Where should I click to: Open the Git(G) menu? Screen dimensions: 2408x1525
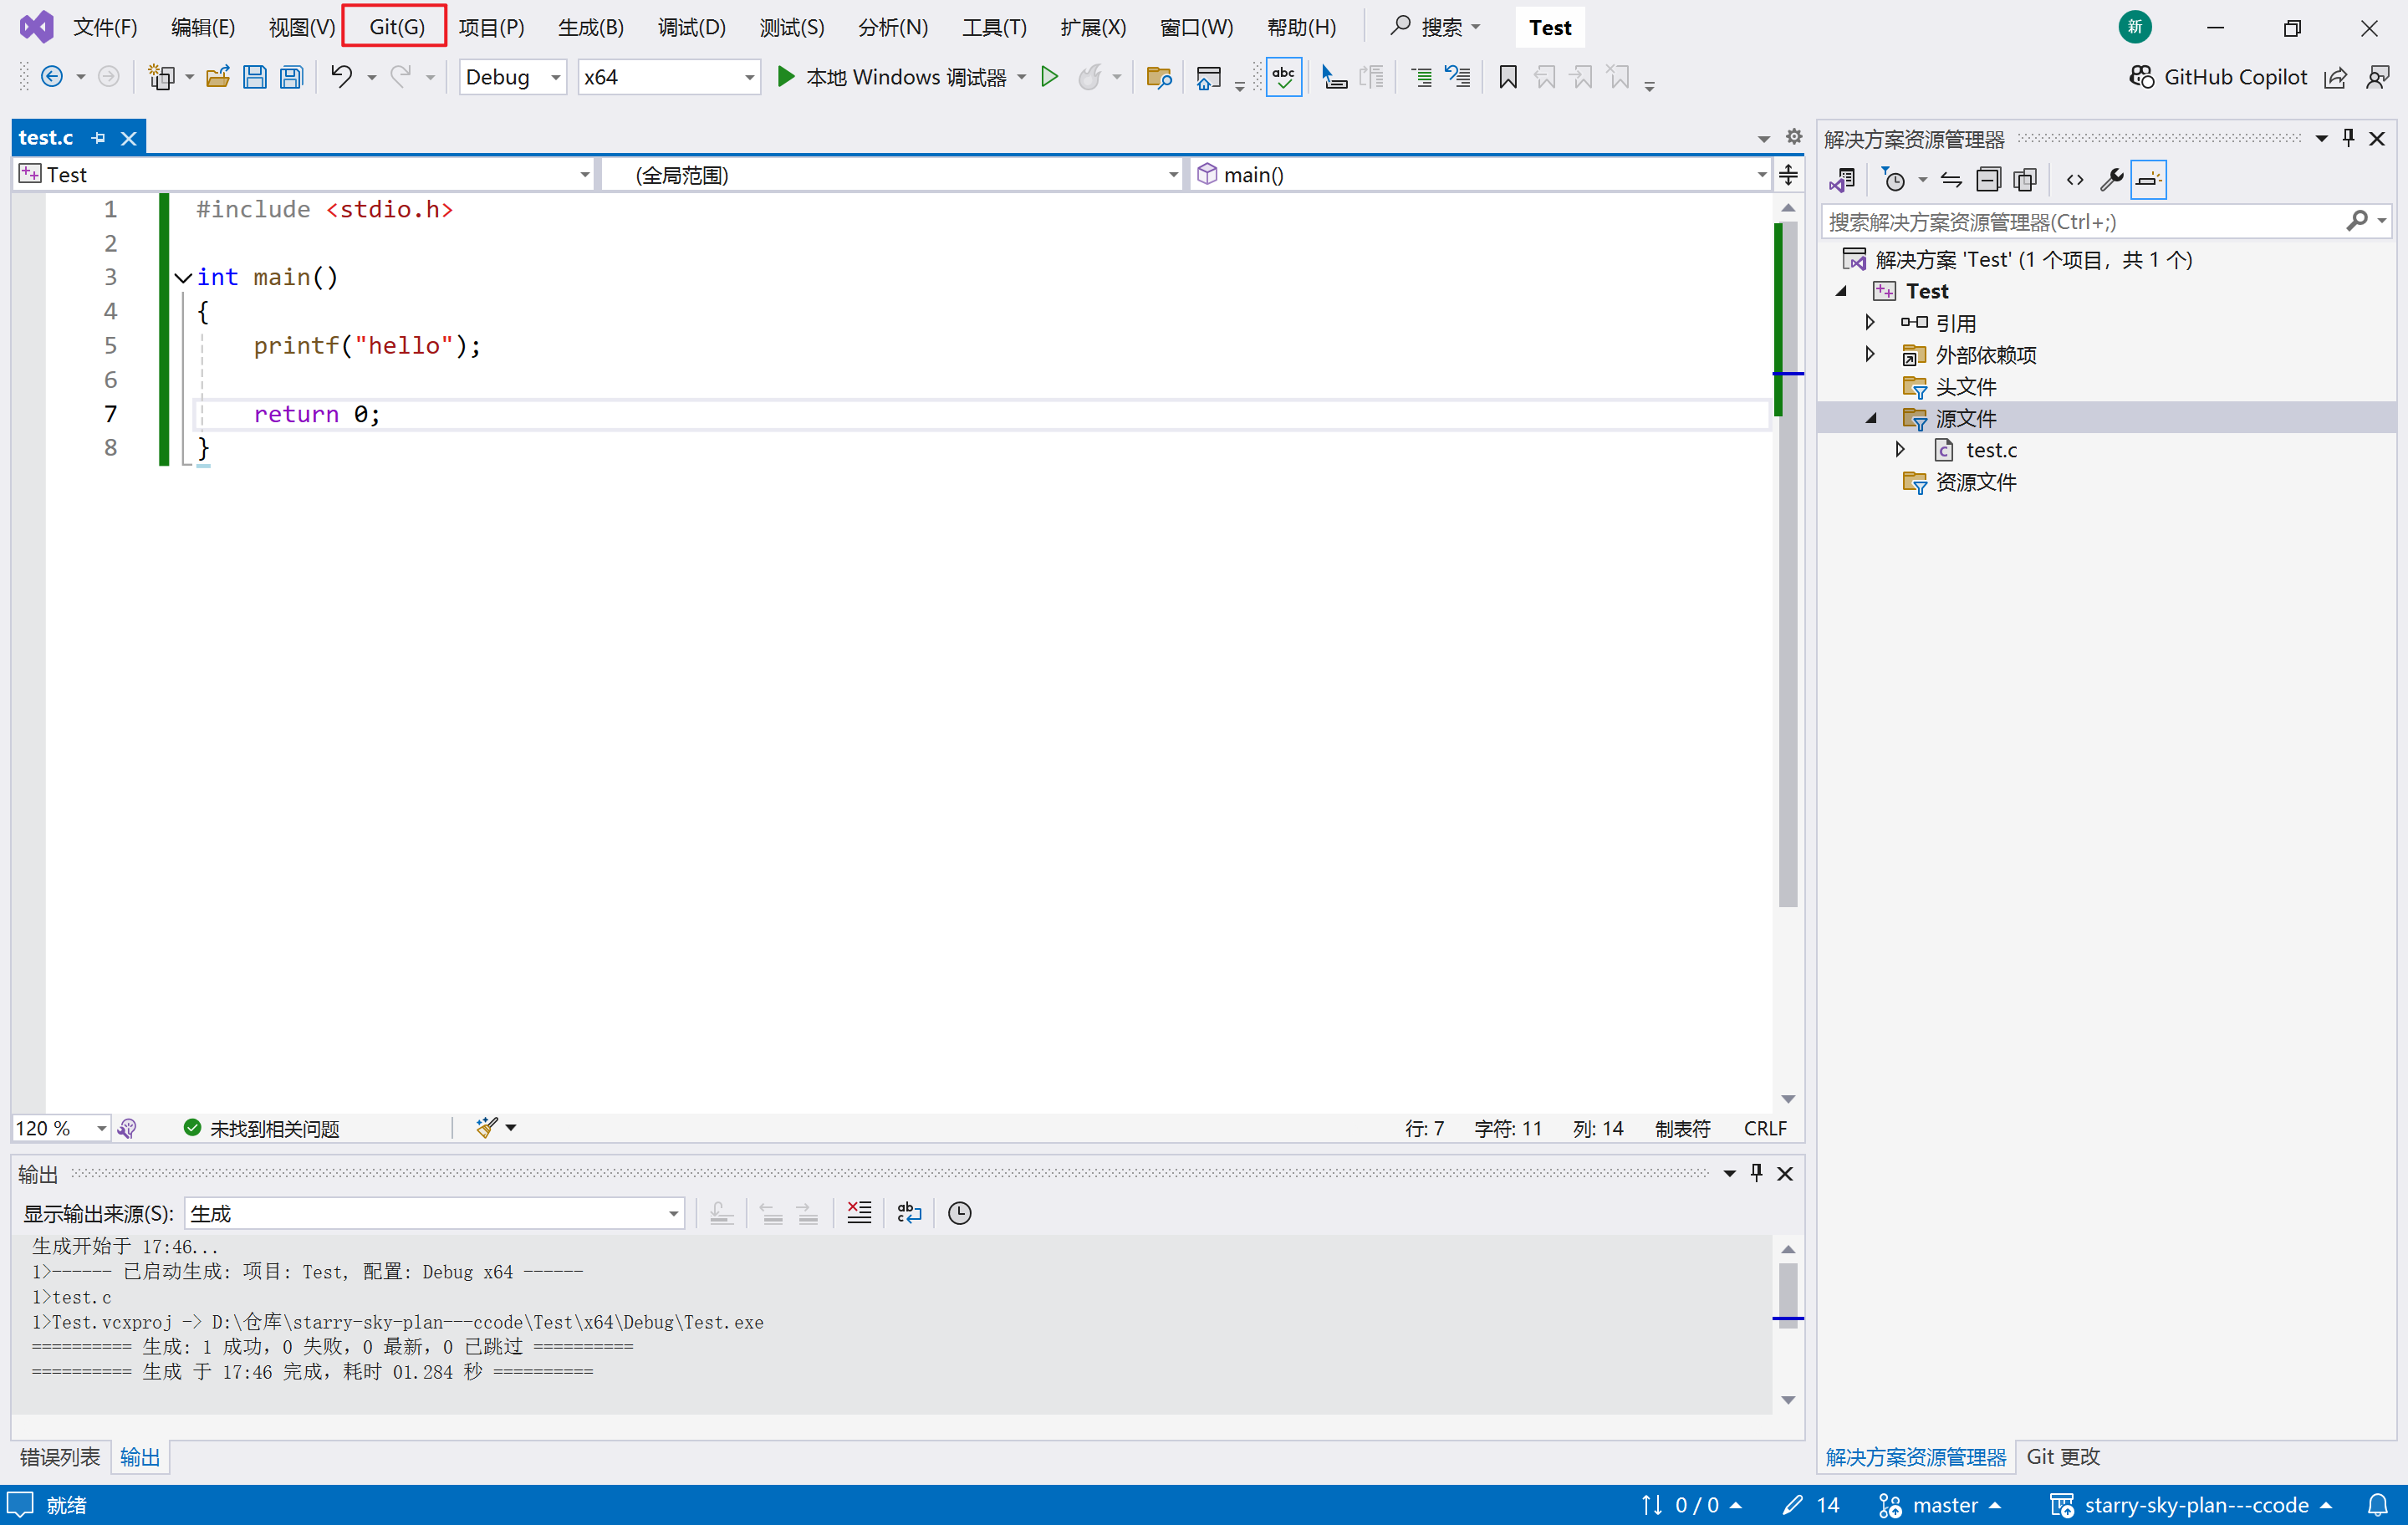coord(396,27)
